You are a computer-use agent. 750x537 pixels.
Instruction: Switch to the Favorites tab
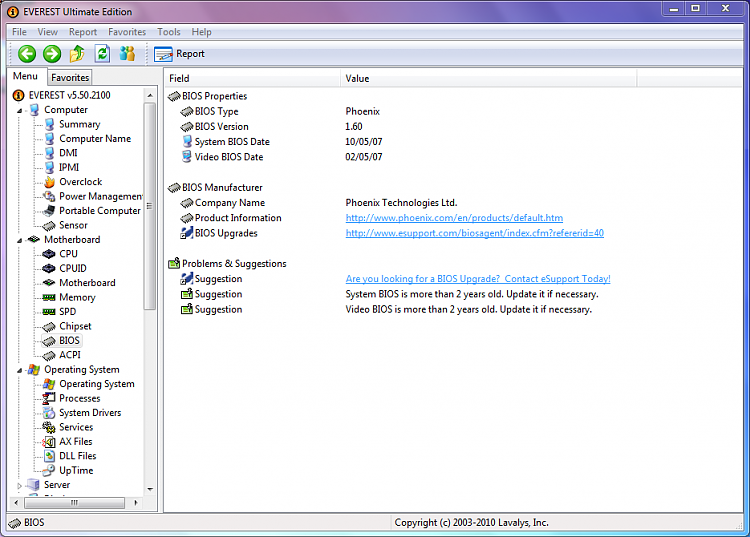(70, 77)
